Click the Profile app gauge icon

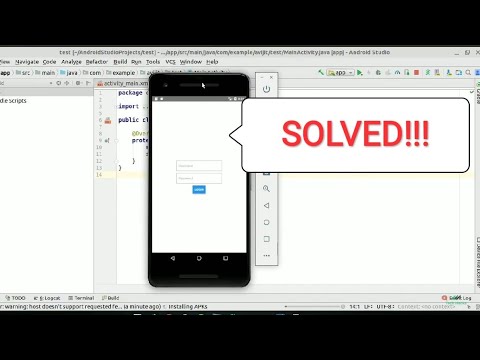click(397, 72)
